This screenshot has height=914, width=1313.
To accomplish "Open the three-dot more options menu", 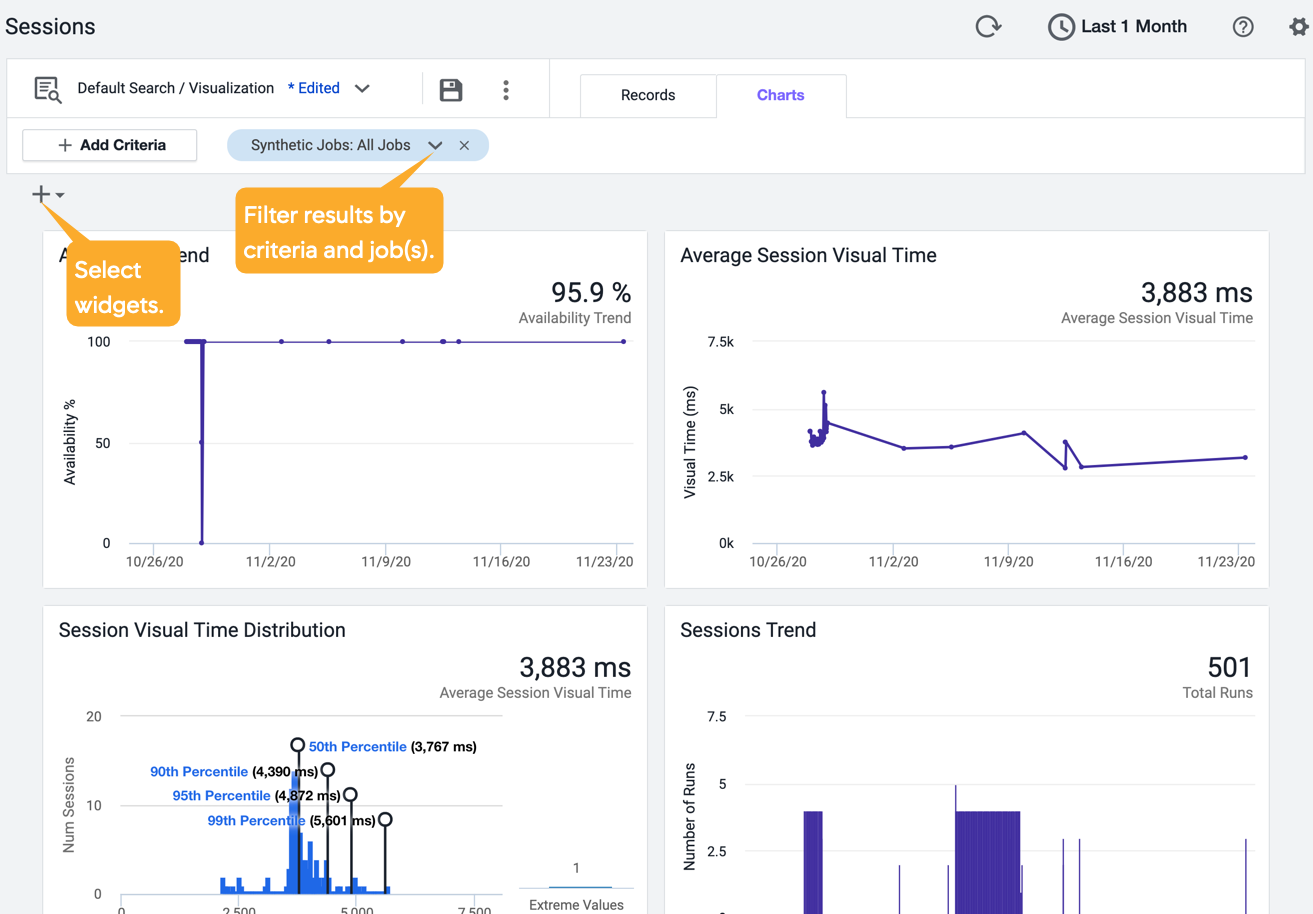I will point(506,90).
